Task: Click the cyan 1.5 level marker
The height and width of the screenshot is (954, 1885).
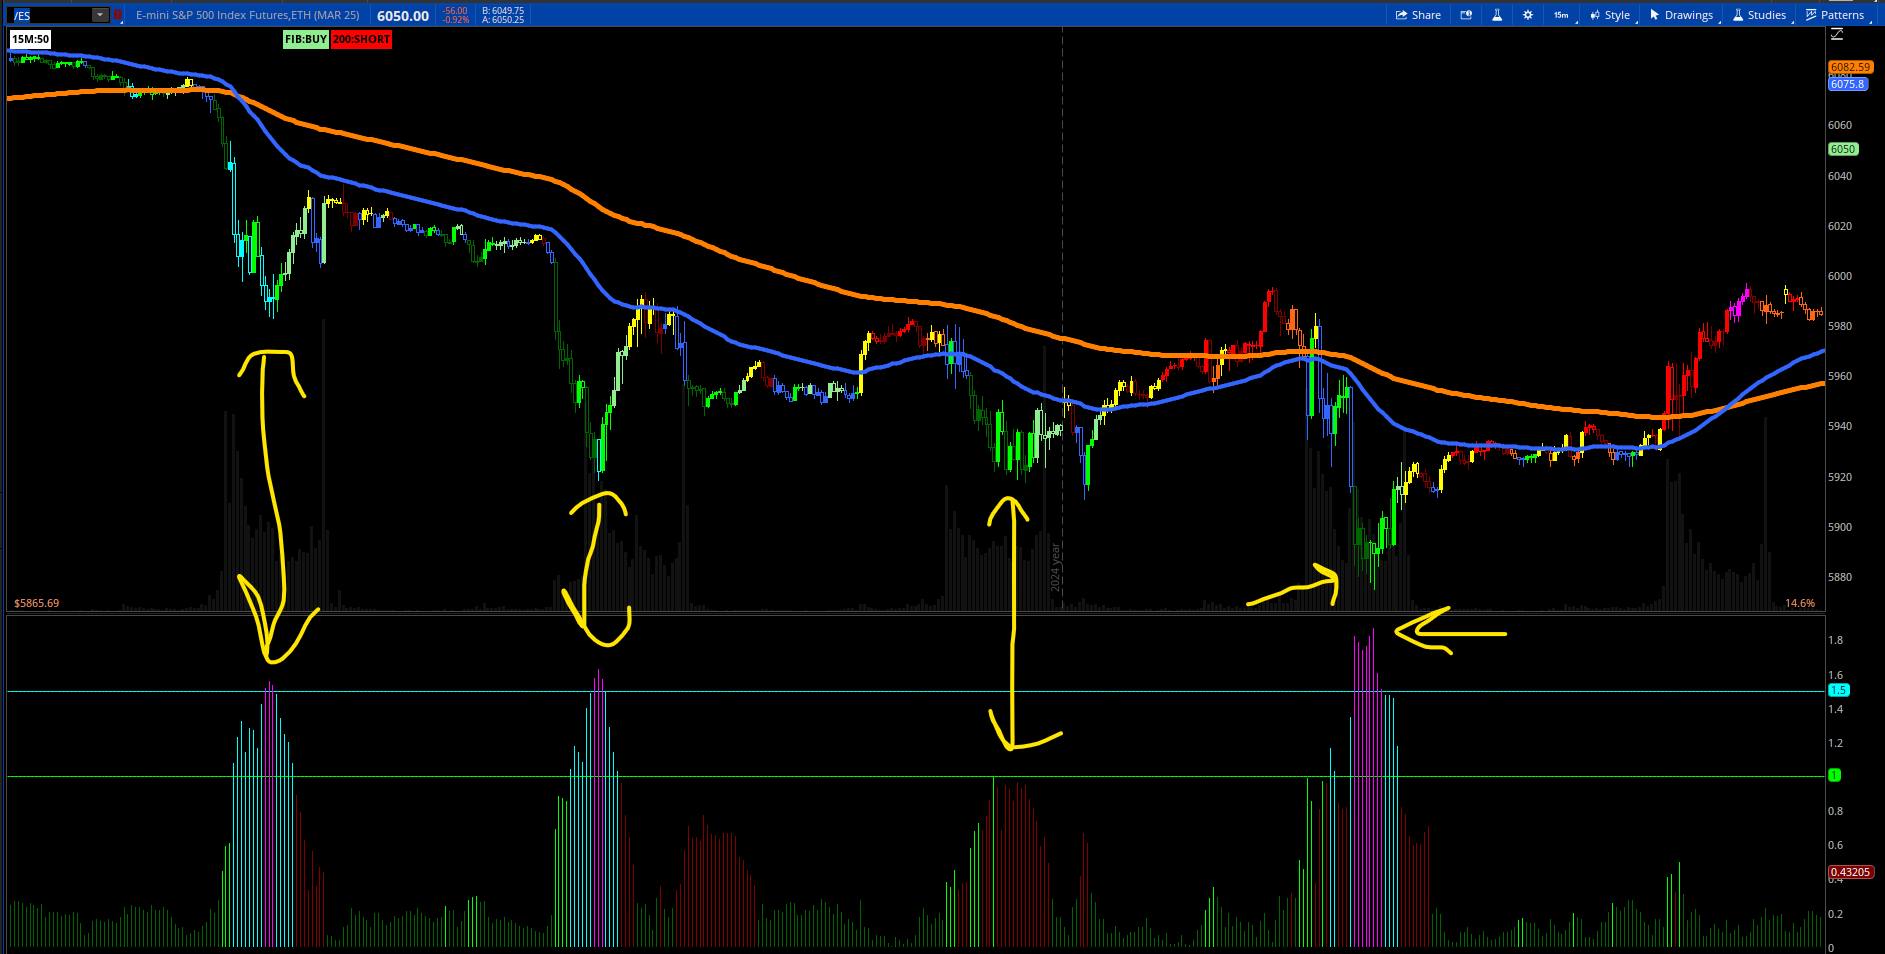Action: tap(1838, 690)
